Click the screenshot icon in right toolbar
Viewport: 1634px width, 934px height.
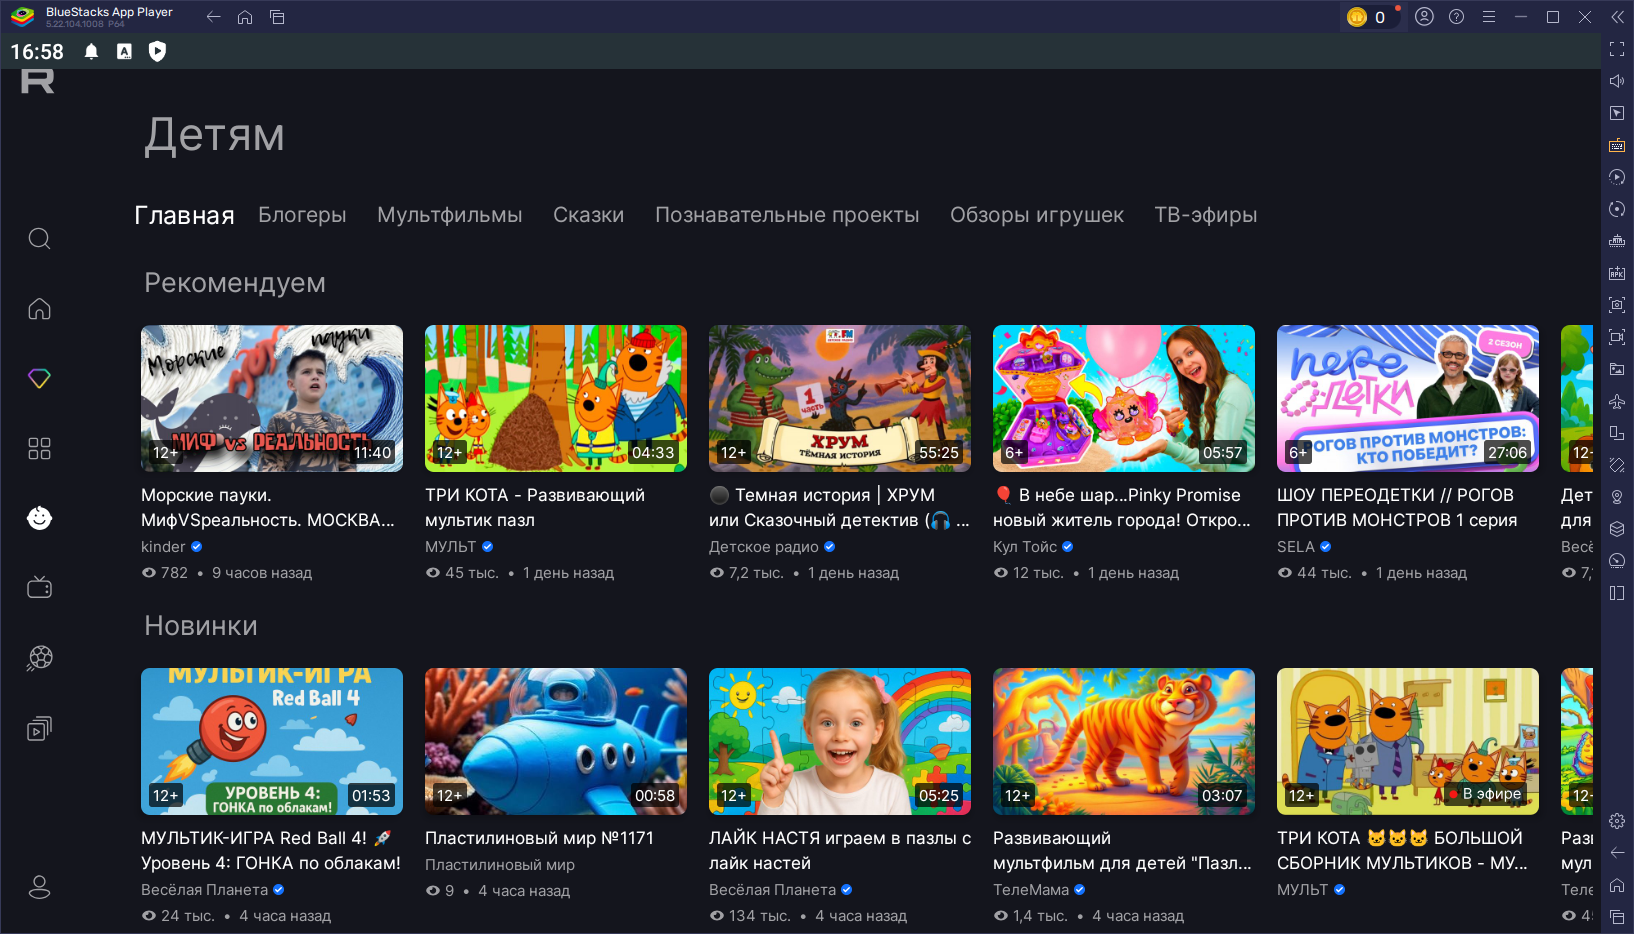(1617, 305)
